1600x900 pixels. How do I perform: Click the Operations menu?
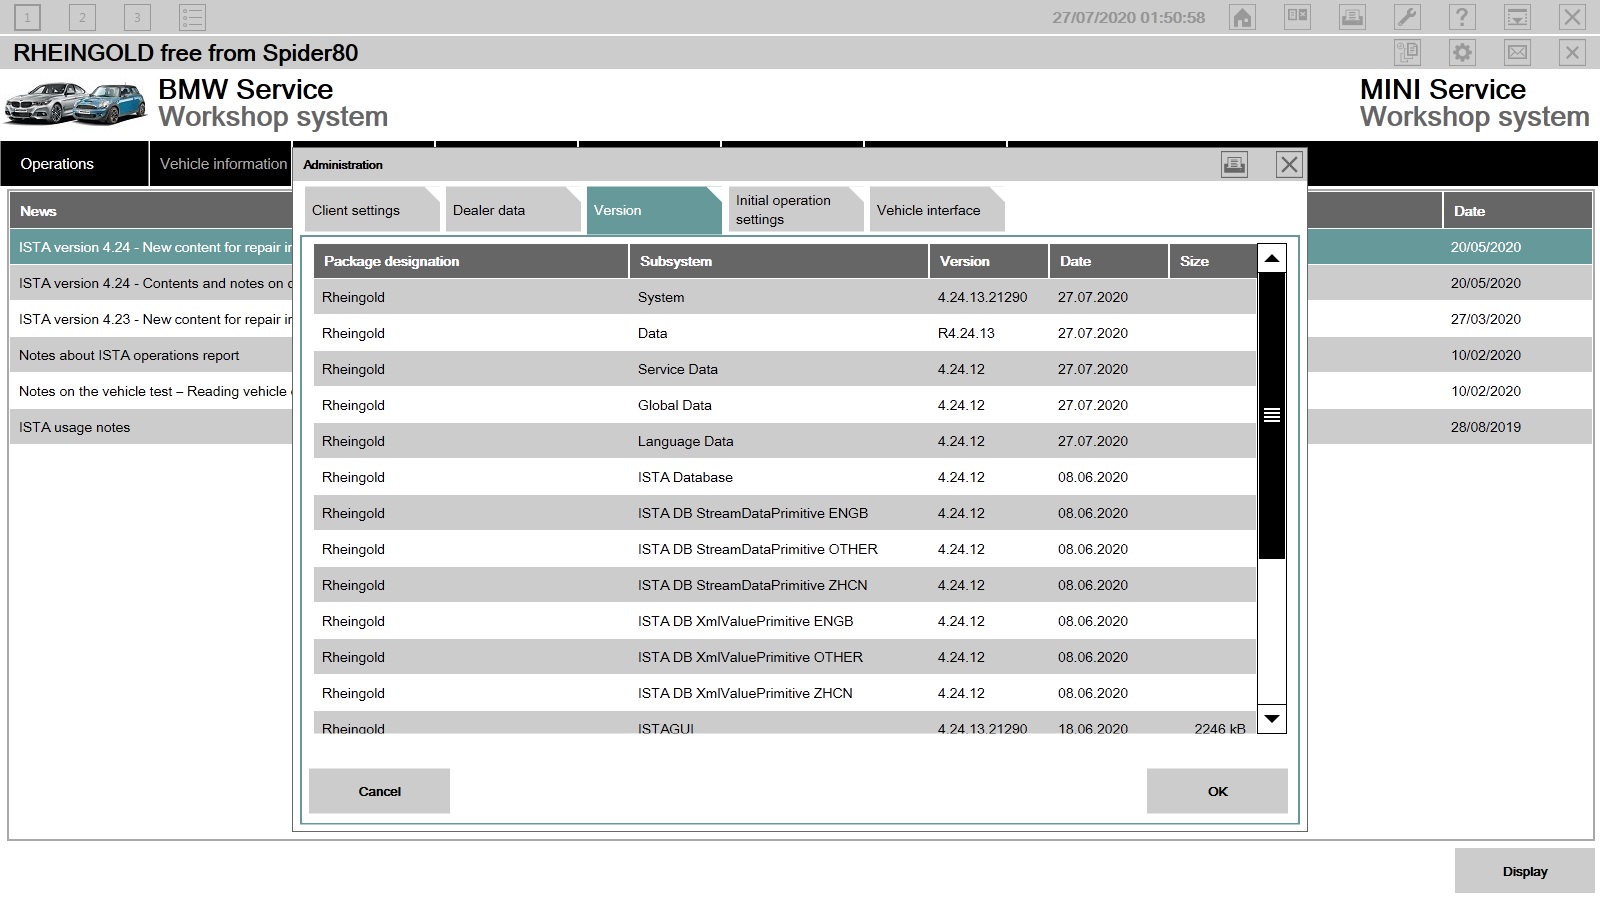click(x=56, y=163)
